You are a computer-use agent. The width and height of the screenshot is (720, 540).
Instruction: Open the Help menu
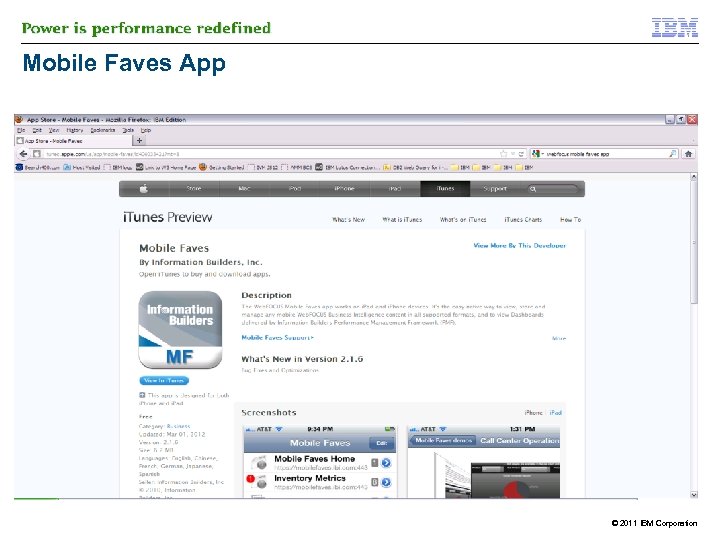[146, 130]
